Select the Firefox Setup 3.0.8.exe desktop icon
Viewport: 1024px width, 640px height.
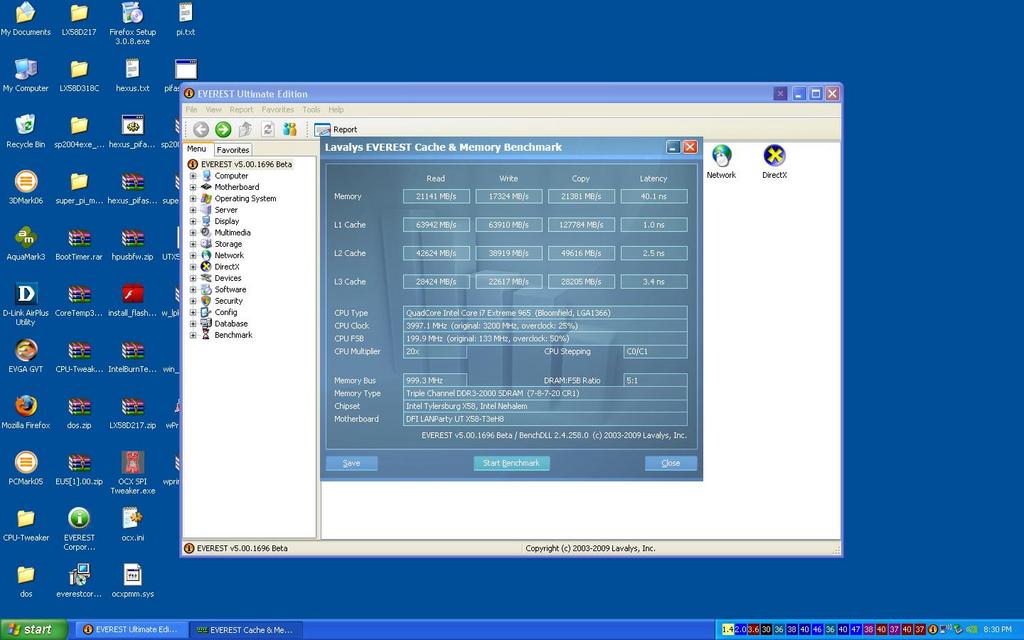(133, 24)
